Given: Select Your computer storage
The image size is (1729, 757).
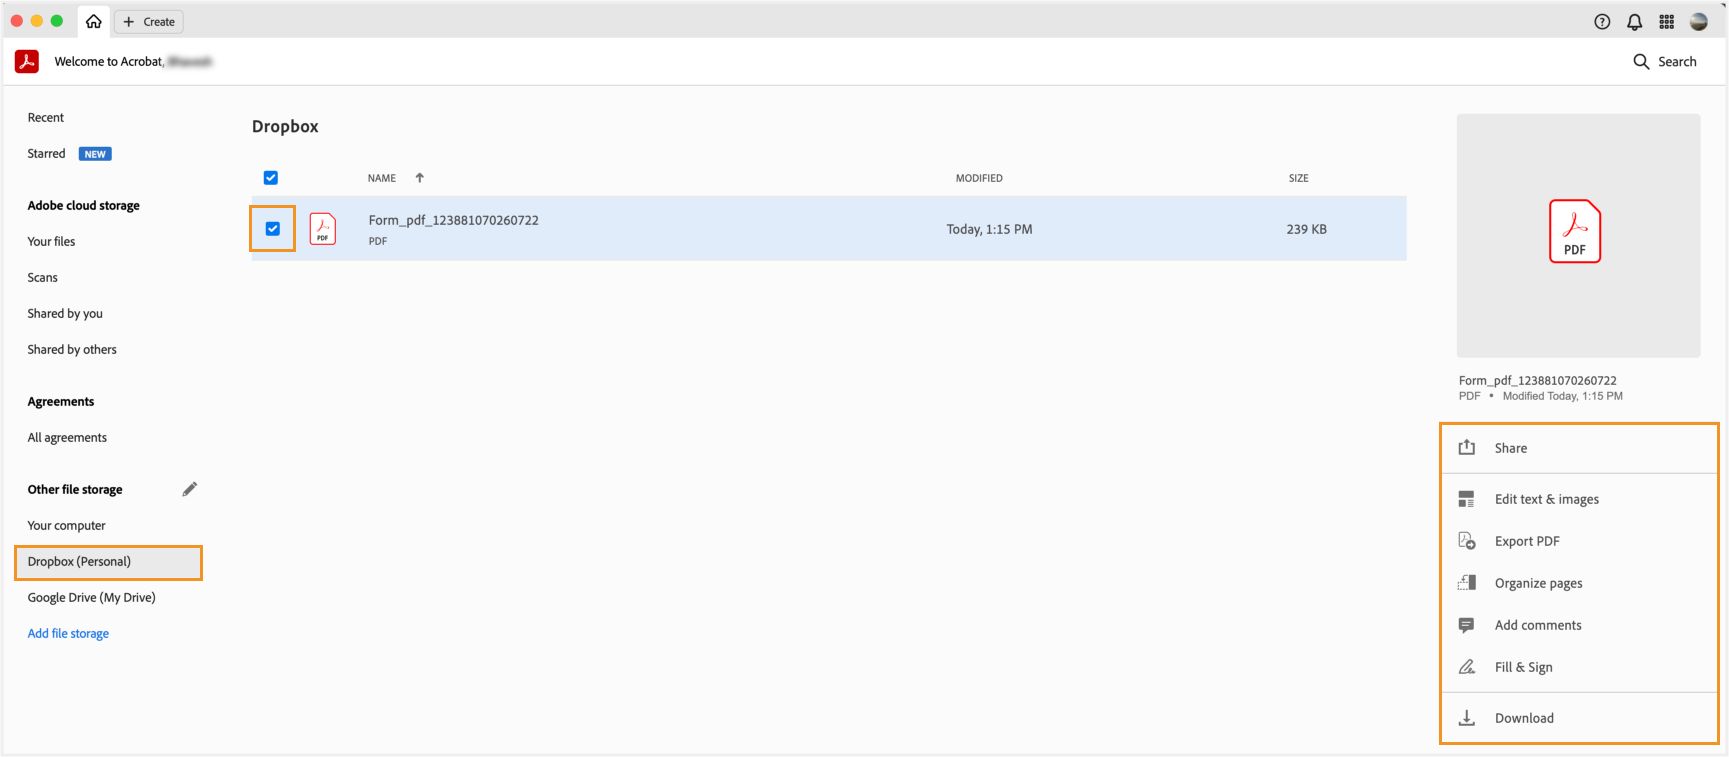Looking at the screenshot, I should coord(66,525).
